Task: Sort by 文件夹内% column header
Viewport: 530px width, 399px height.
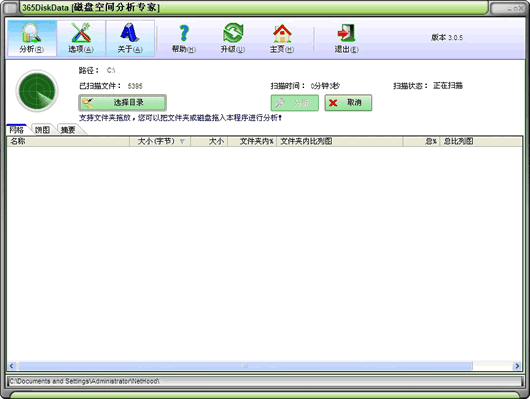Action: click(252, 141)
